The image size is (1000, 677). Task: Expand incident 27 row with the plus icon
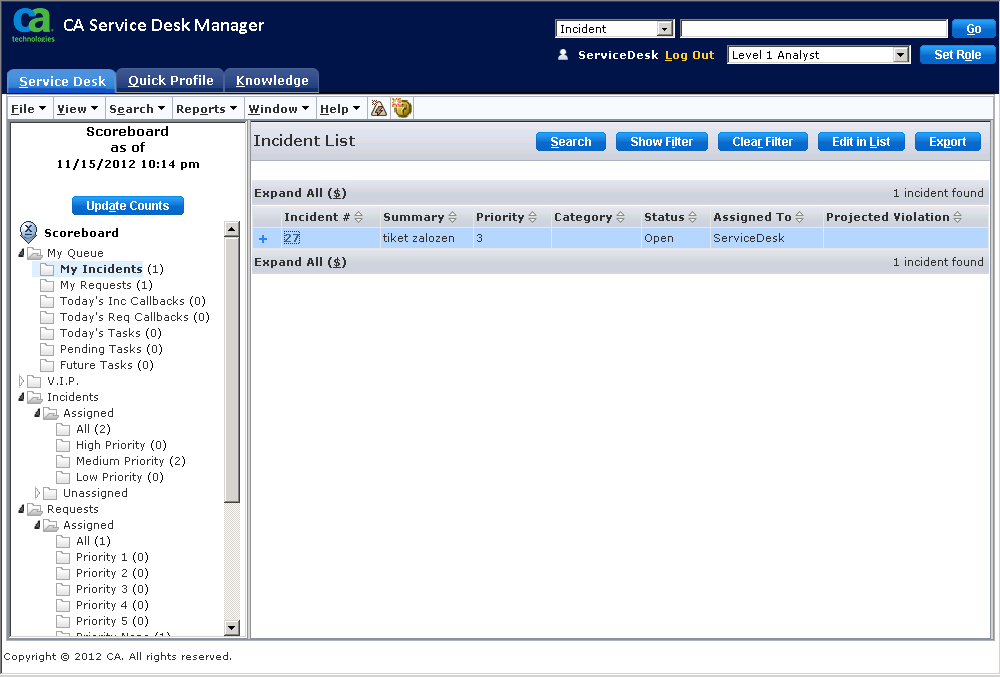263,239
